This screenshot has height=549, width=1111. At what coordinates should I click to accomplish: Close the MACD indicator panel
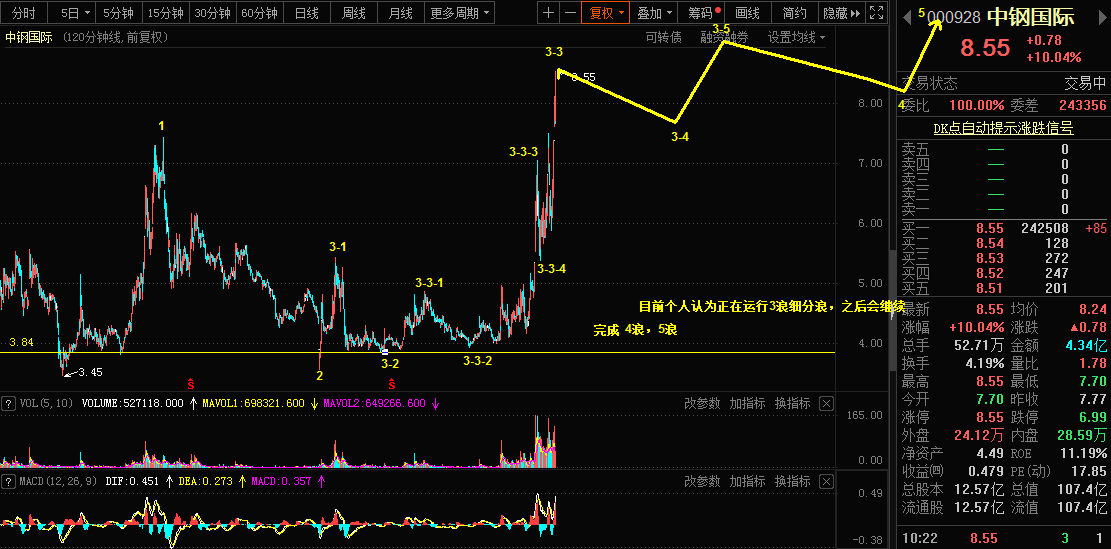tap(826, 482)
